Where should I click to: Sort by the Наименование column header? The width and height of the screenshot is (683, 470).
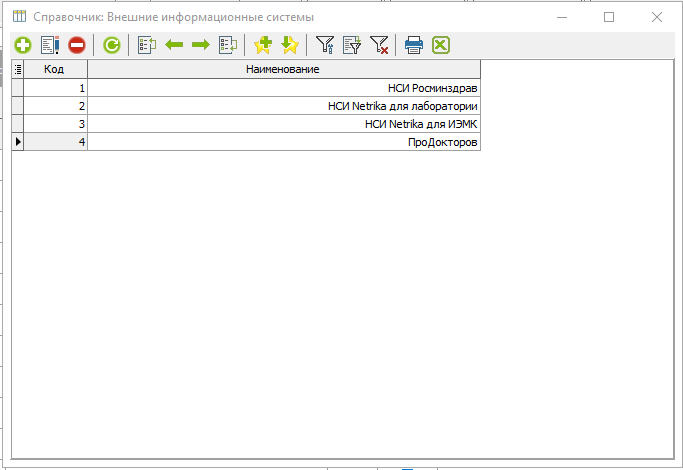coord(284,69)
